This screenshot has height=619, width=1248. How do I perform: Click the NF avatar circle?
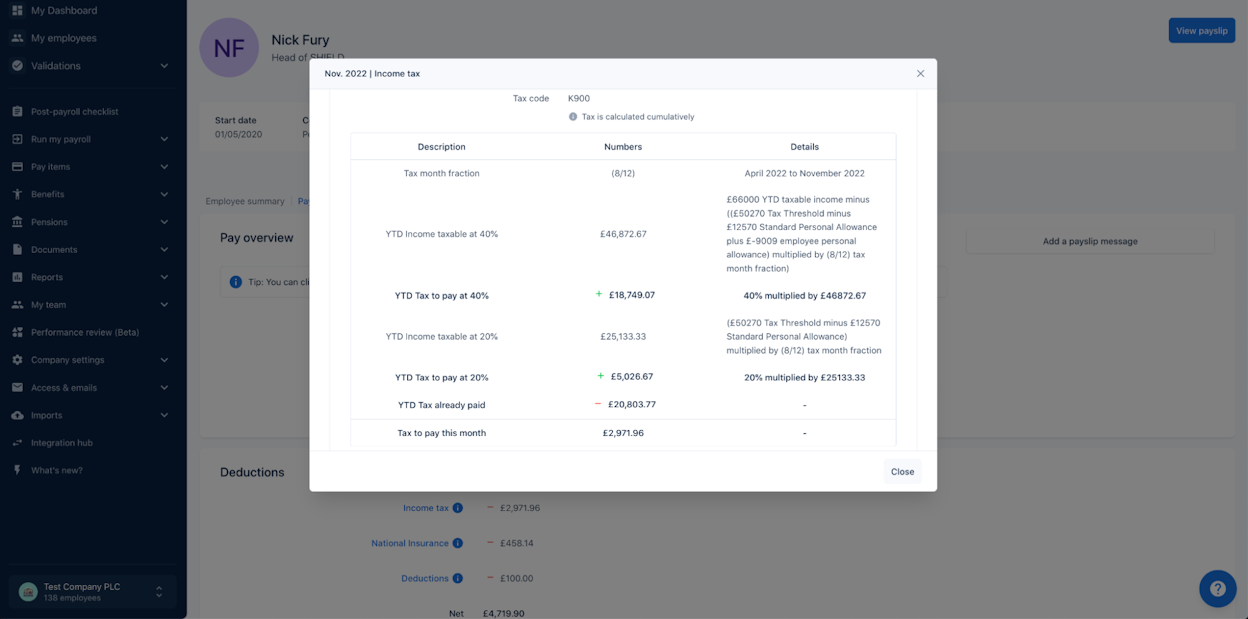[x=229, y=47]
